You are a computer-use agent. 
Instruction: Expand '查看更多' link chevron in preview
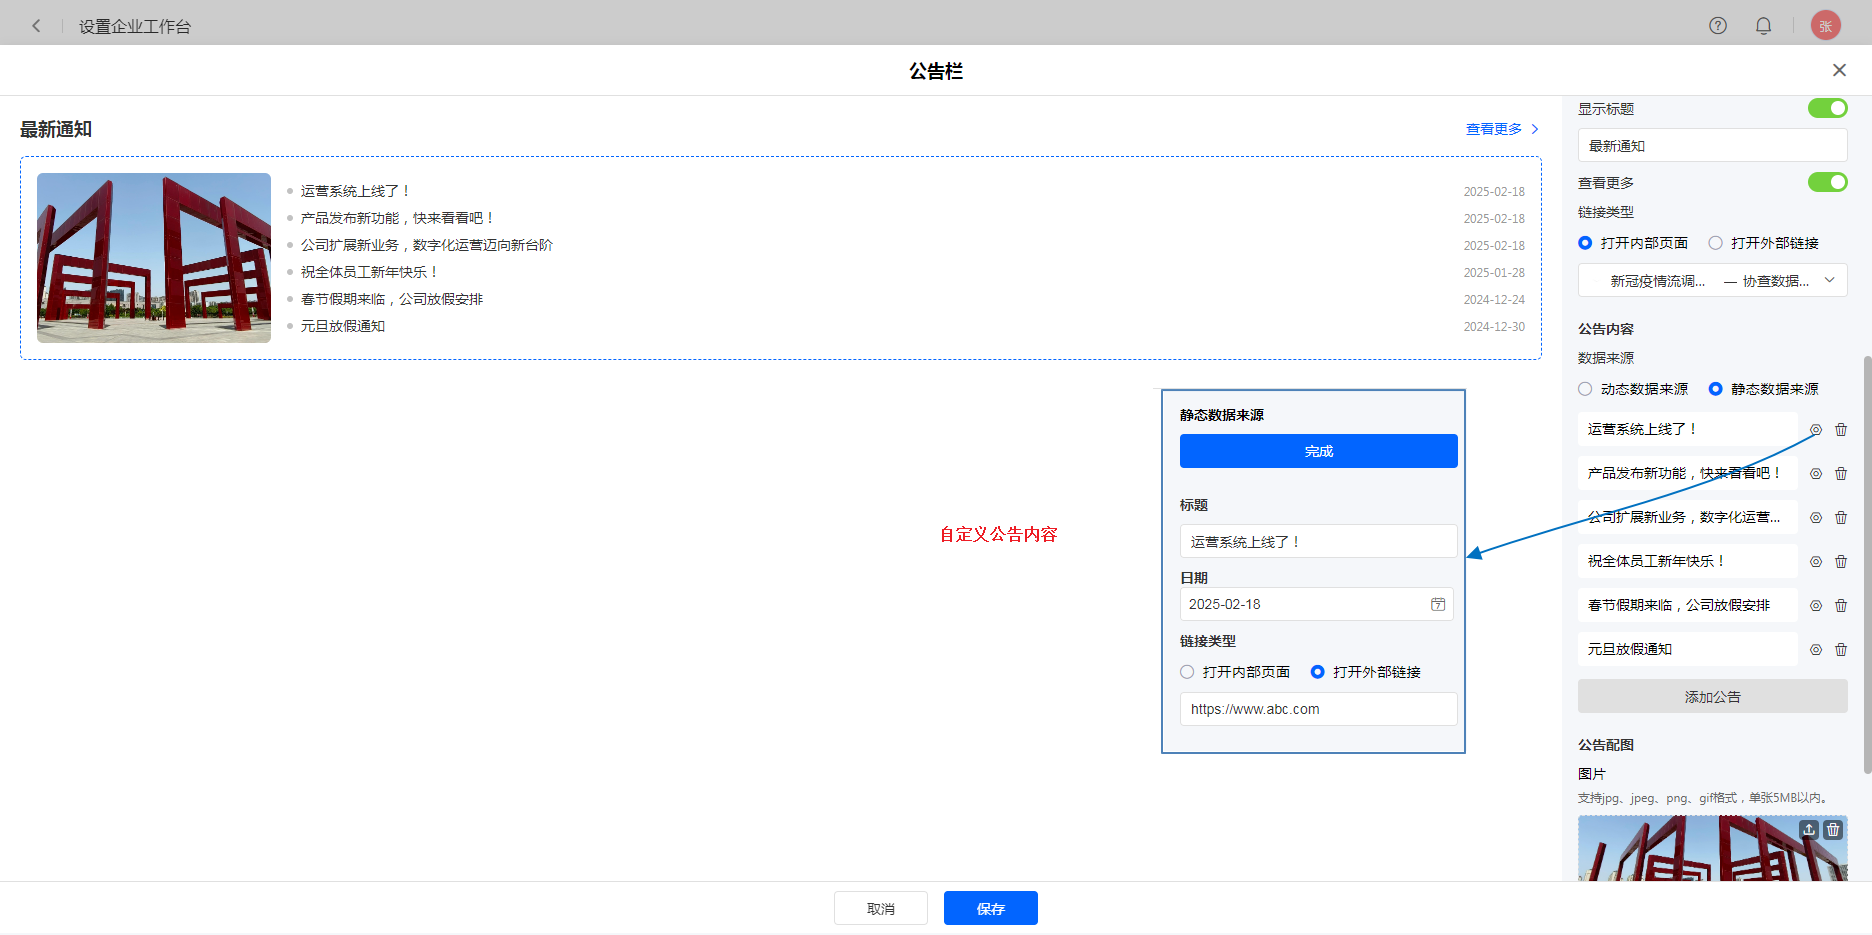click(x=1535, y=129)
